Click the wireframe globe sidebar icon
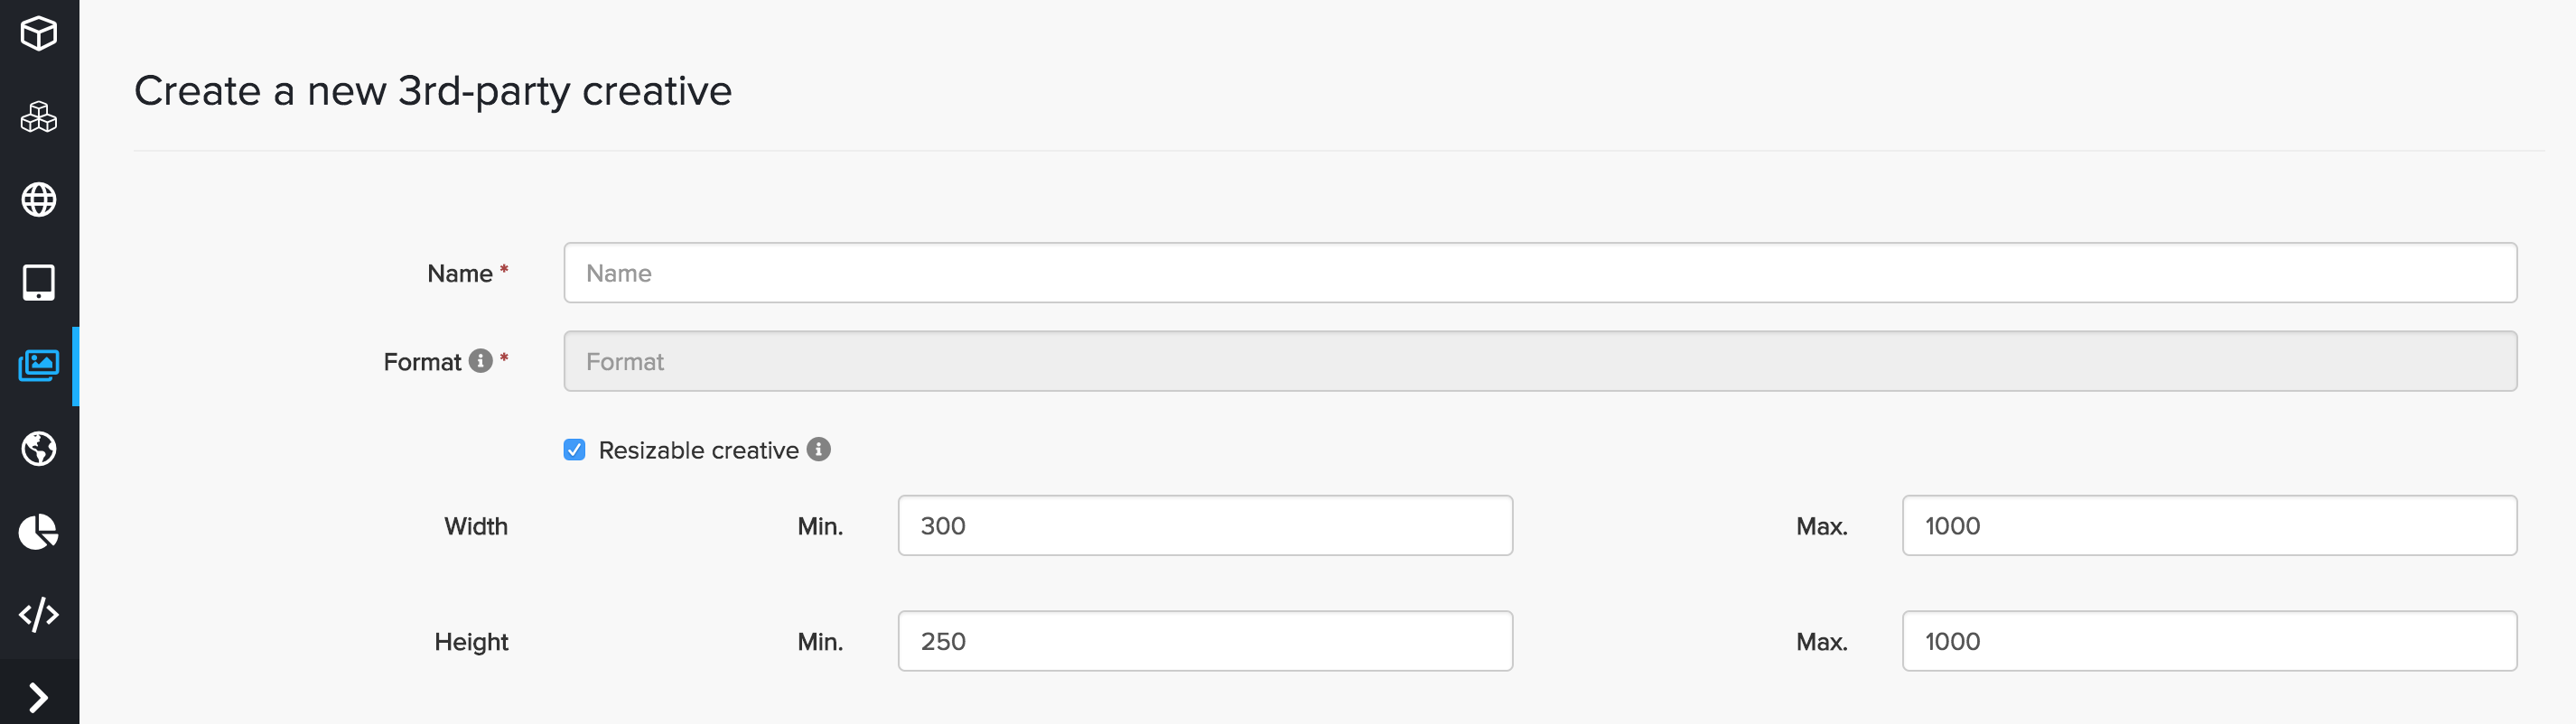Screen dimensions: 2576x724 pyautogui.click(x=39, y=200)
